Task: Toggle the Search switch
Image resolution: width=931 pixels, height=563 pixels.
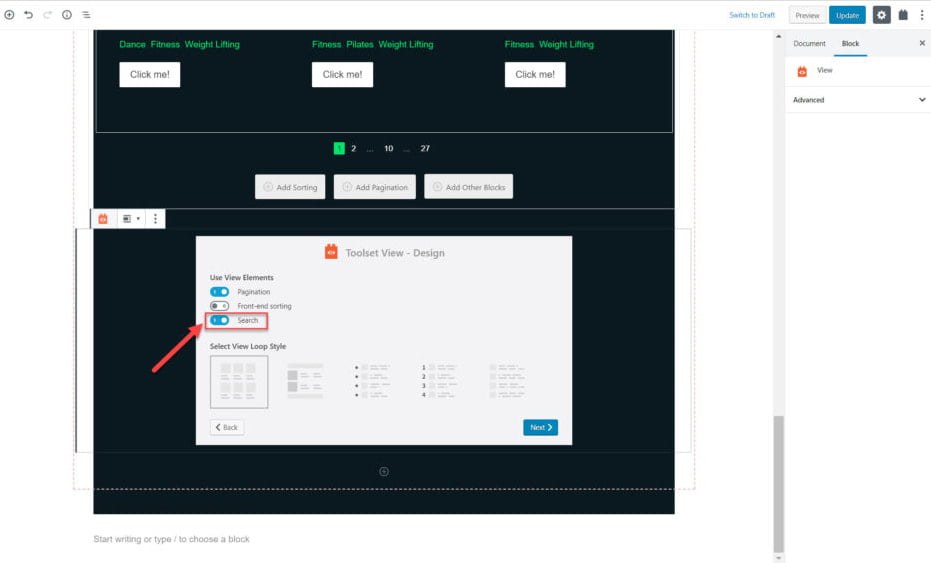Action: click(220, 320)
